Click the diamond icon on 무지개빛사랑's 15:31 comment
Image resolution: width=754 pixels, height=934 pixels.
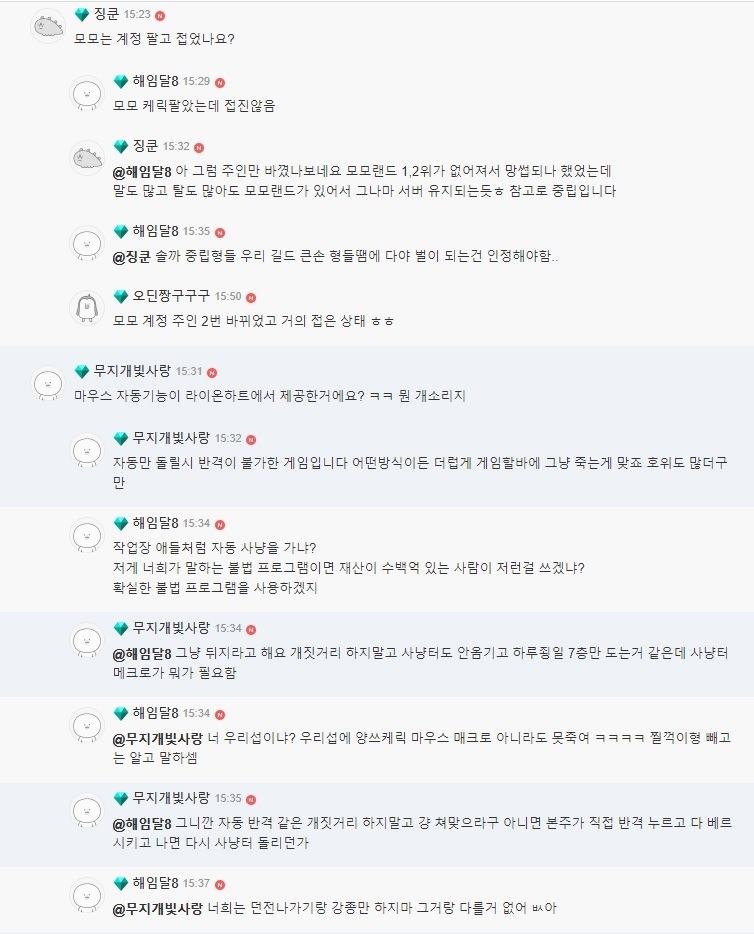(82, 372)
